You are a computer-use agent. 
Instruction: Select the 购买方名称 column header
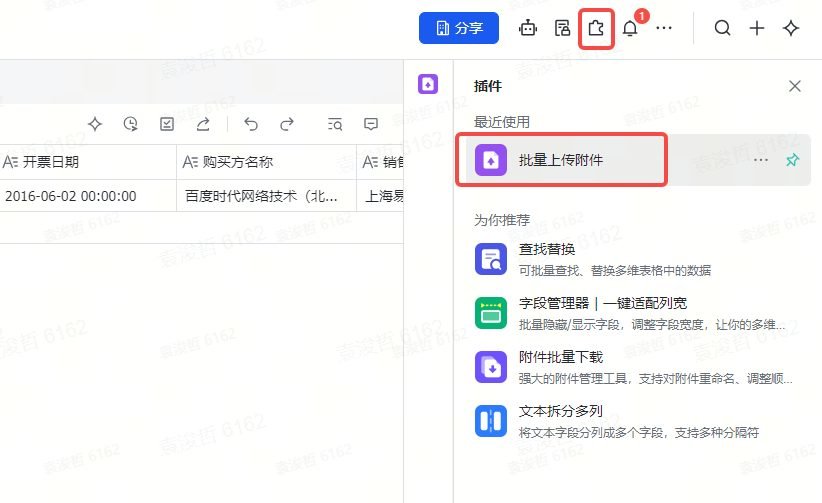pos(266,162)
